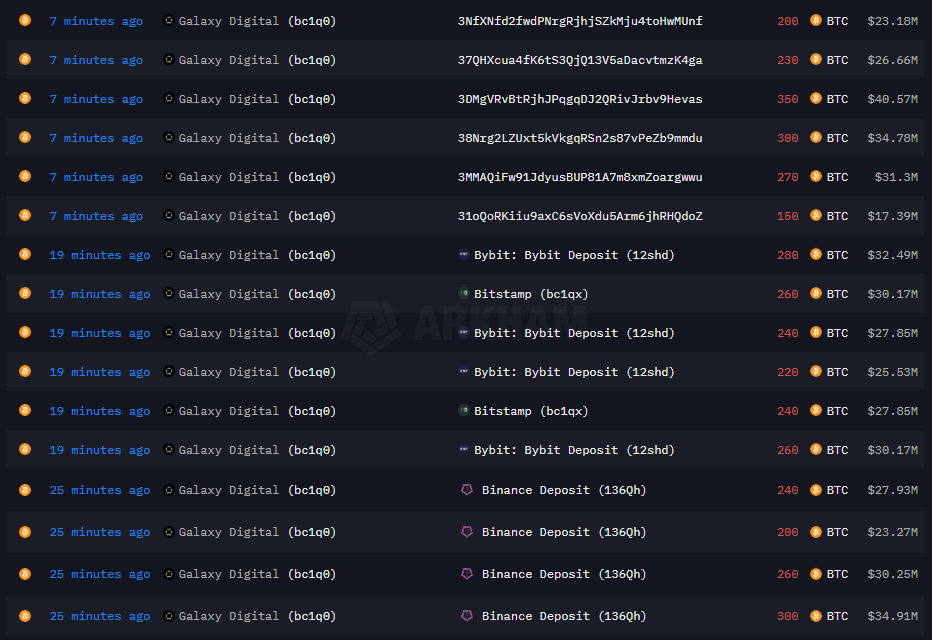Select the 200 BTC amount in the $23.27M row
This screenshot has height=640, width=932.
(788, 532)
